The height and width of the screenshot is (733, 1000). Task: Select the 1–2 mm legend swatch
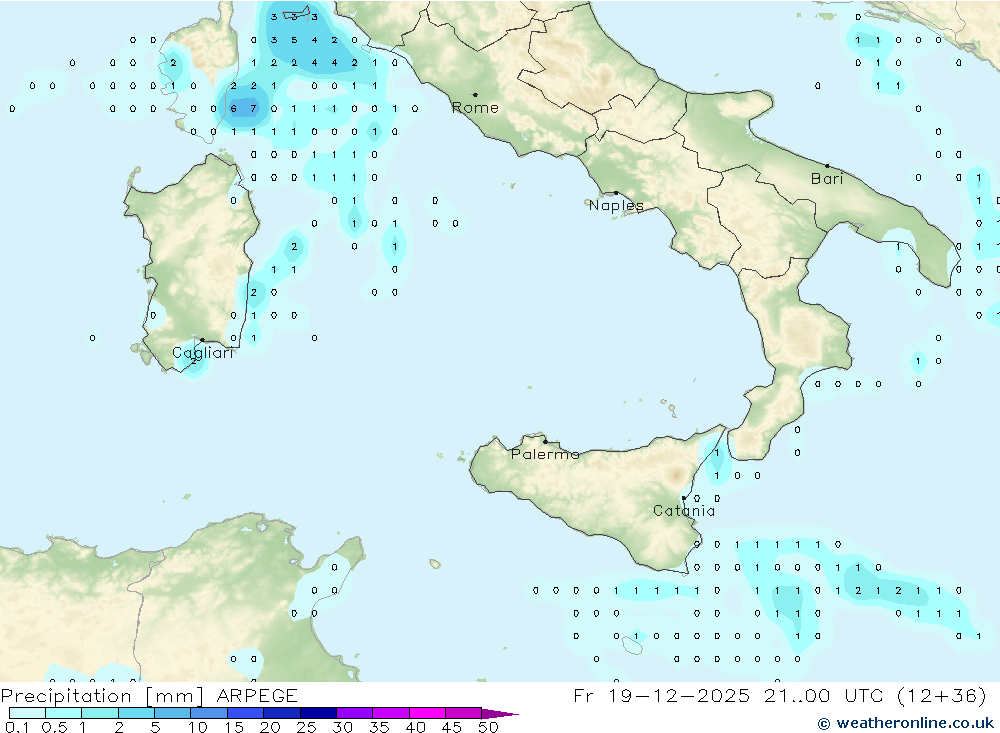pyautogui.click(x=99, y=713)
